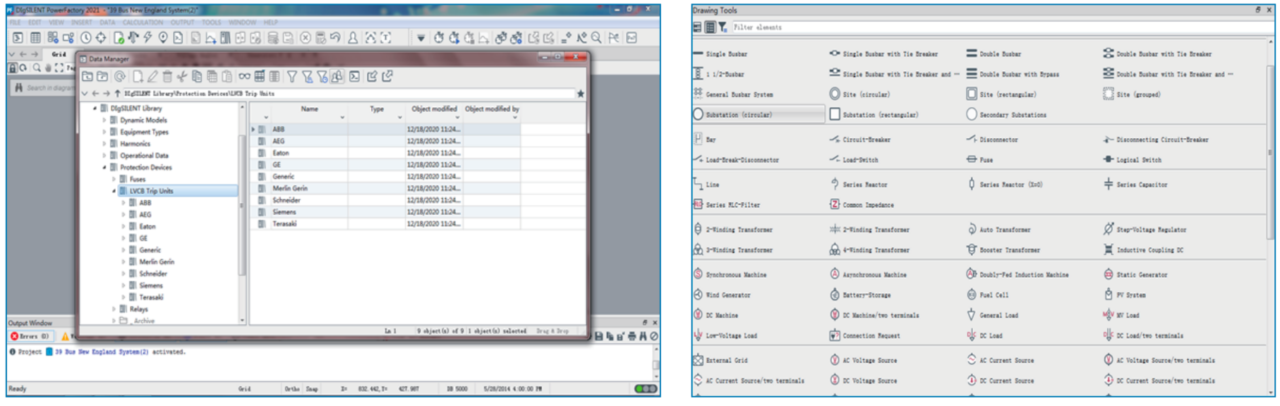The width and height of the screenshot is (1280, 406).
Task: Expand the Fuses tree node
Action: [112, 178]
